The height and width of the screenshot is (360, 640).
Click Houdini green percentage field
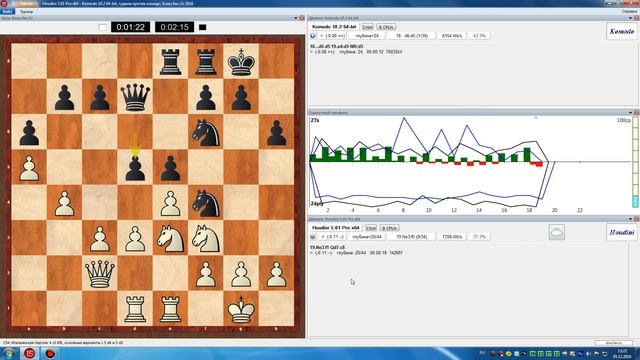click(x=479, y=237)
